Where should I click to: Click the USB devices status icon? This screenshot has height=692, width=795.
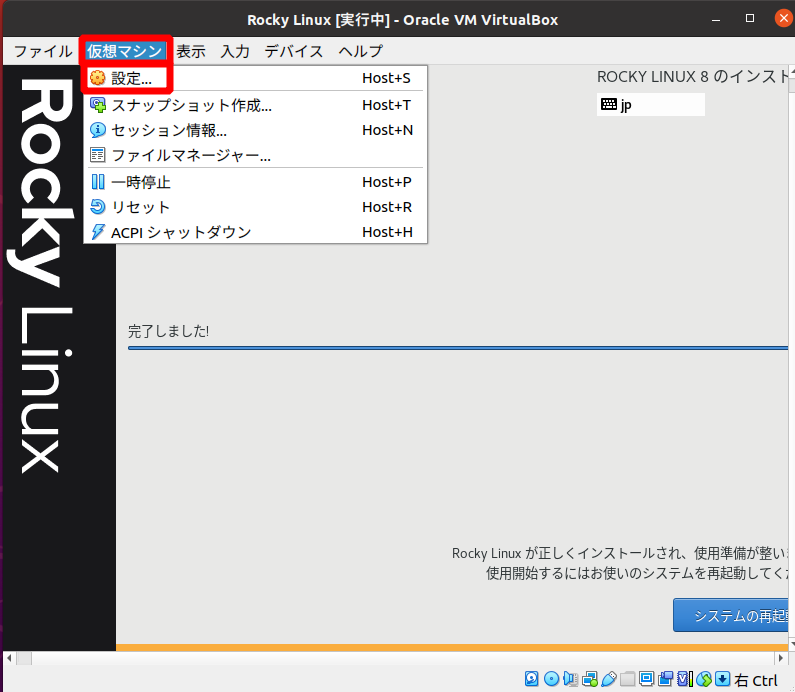pos(608,678)
